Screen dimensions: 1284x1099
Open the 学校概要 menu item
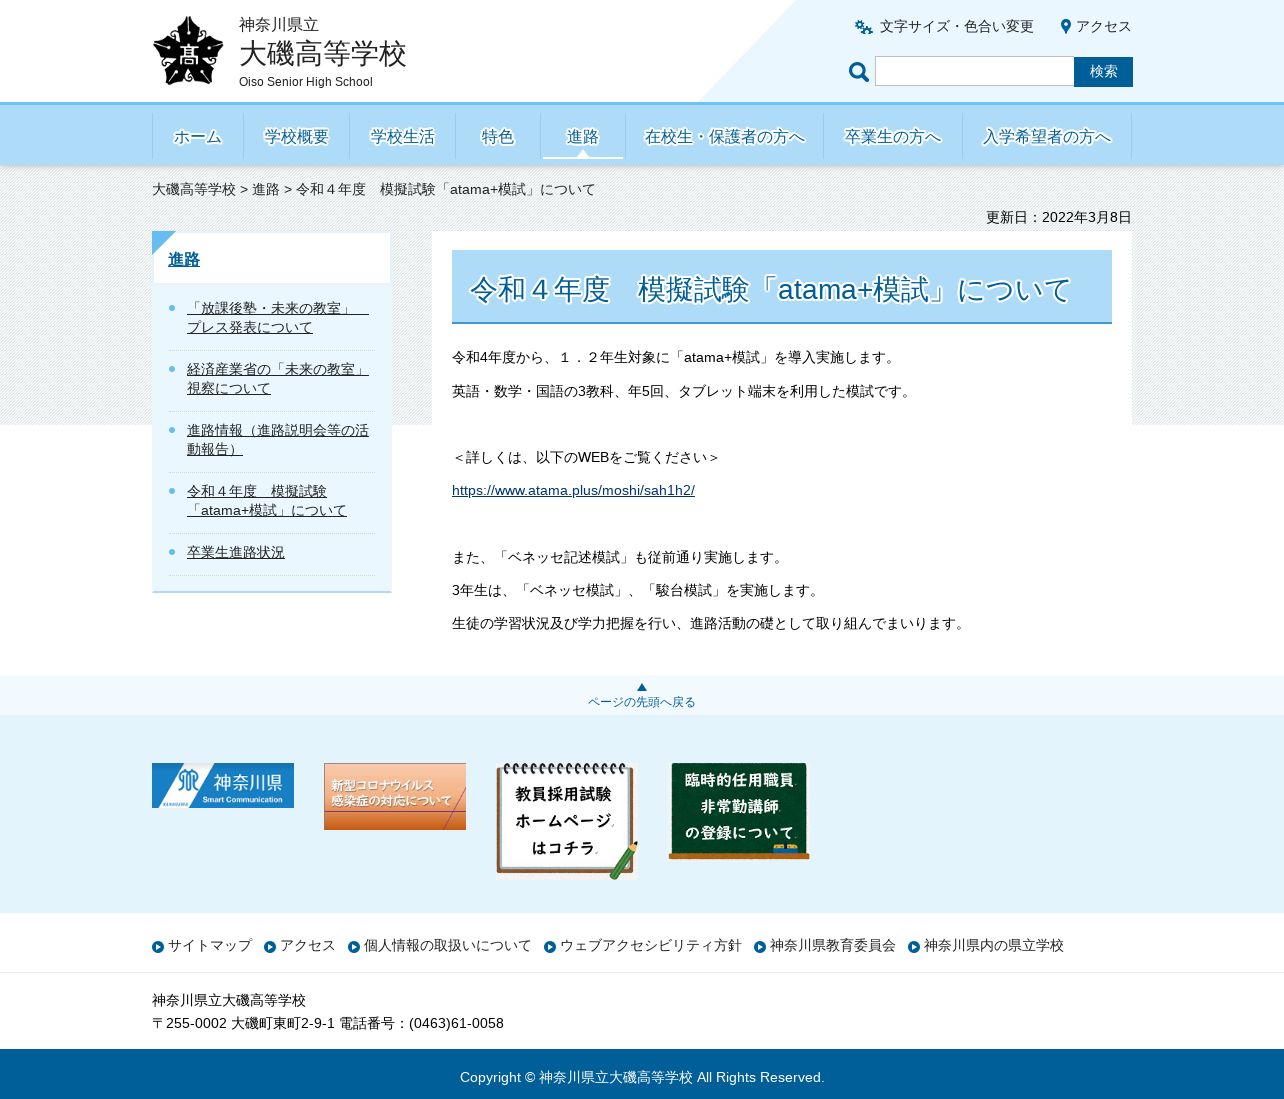[x=296, y=136]
